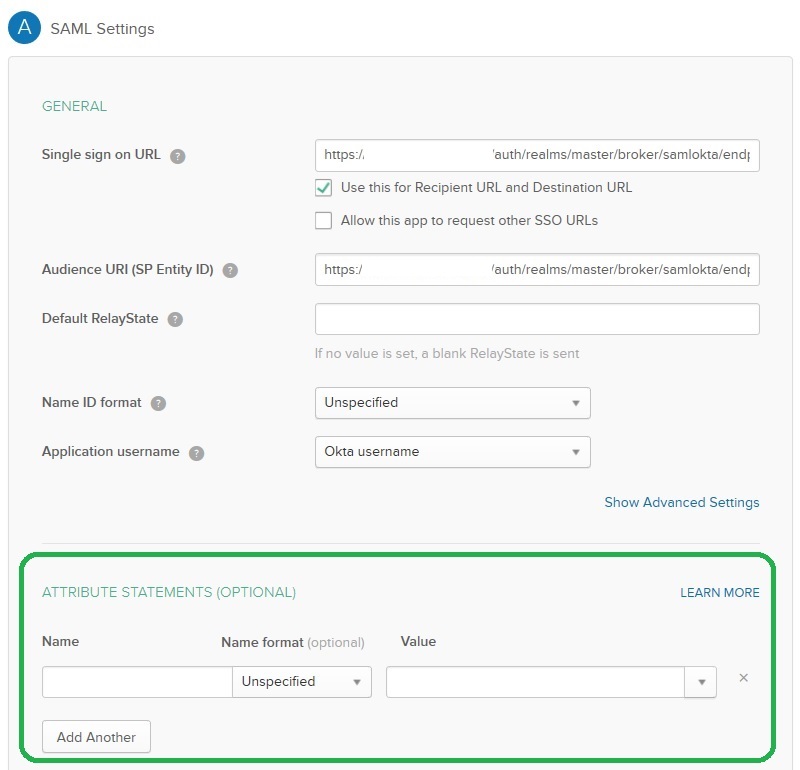
Task: Open the LEARN MORE link
Action: point(719,593)
